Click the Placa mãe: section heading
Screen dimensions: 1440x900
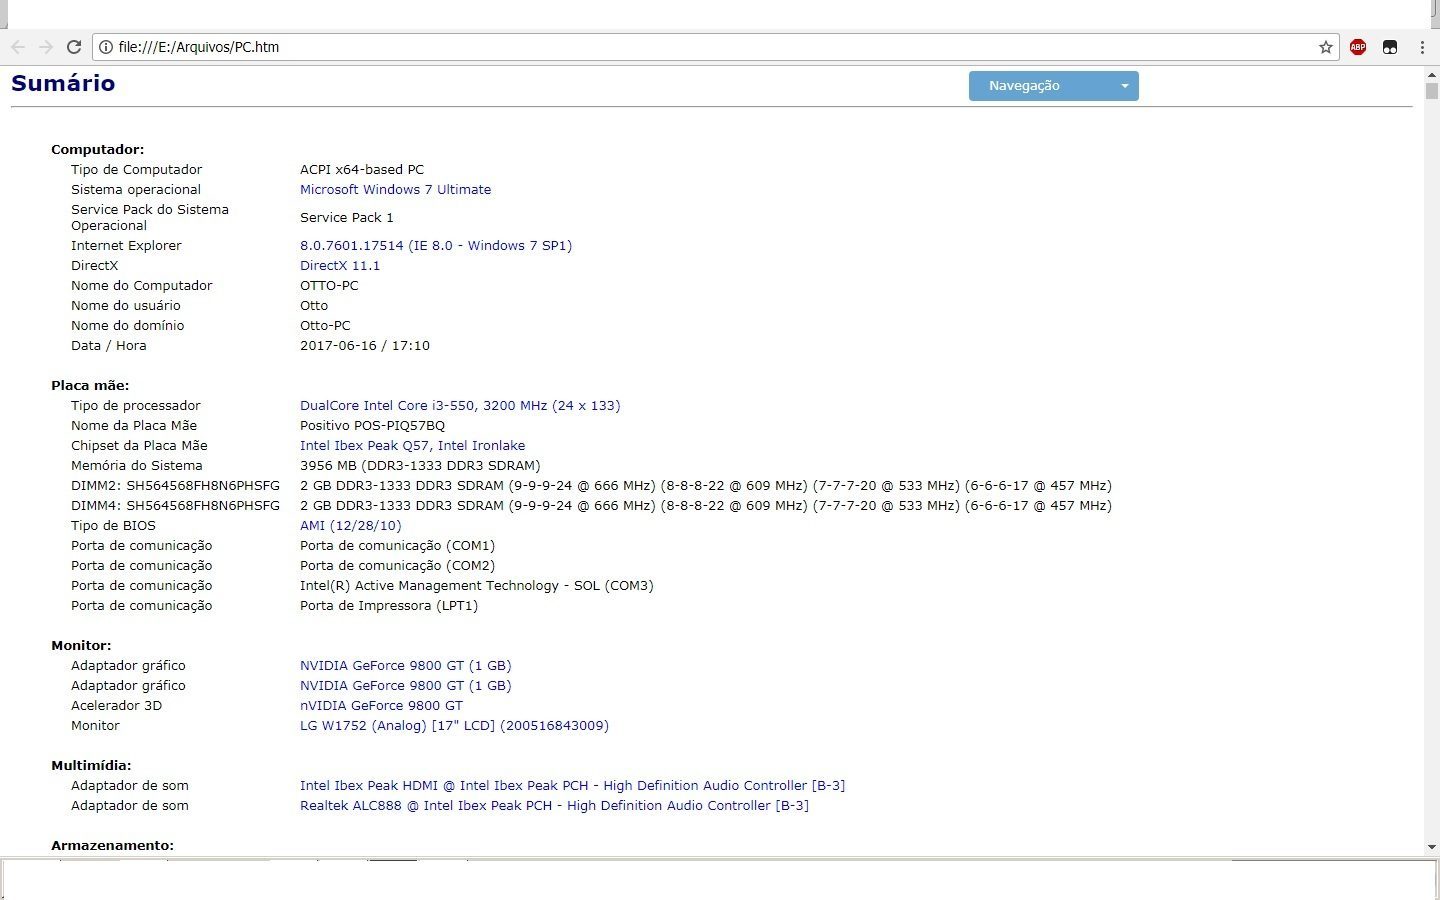[x=90, y=386]
